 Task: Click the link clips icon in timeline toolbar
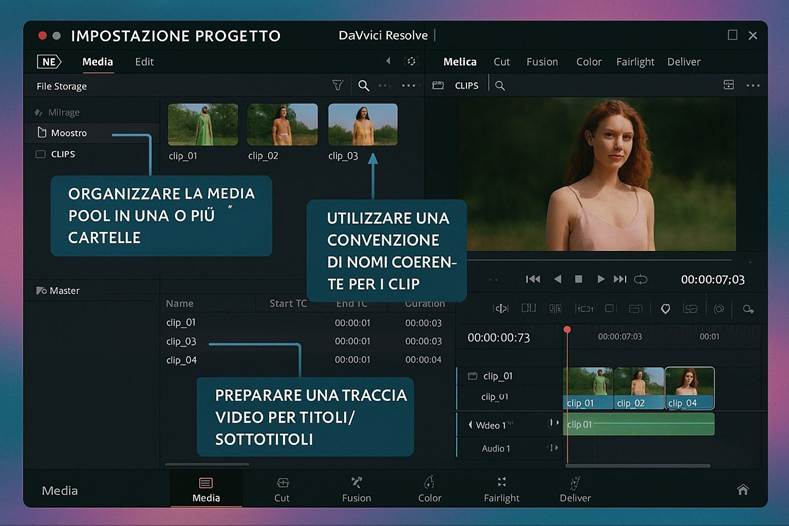click(690, 309)
